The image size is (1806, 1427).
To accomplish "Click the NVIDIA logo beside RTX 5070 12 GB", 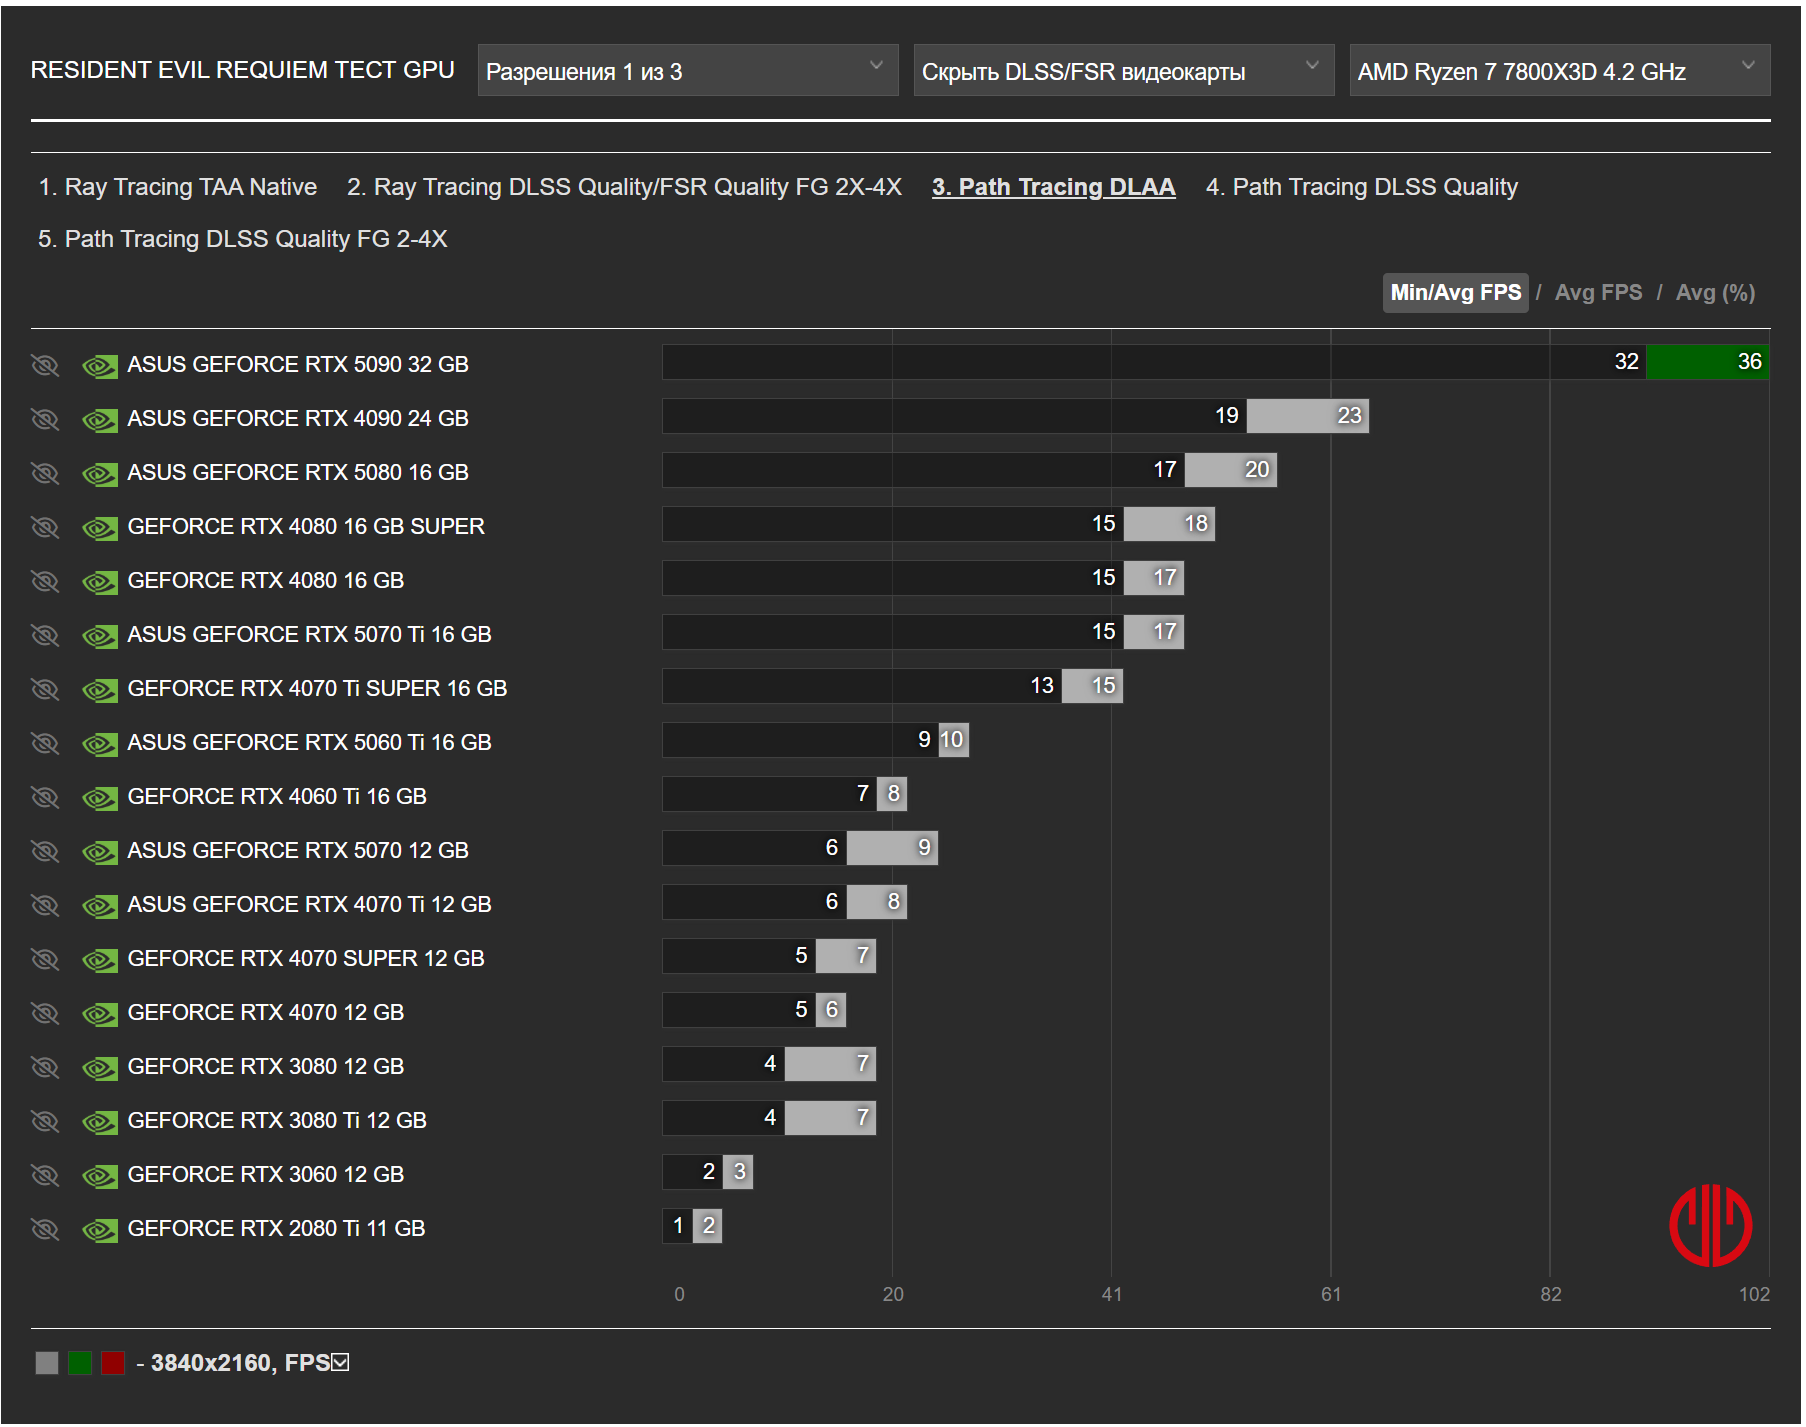I will point(100,852).
